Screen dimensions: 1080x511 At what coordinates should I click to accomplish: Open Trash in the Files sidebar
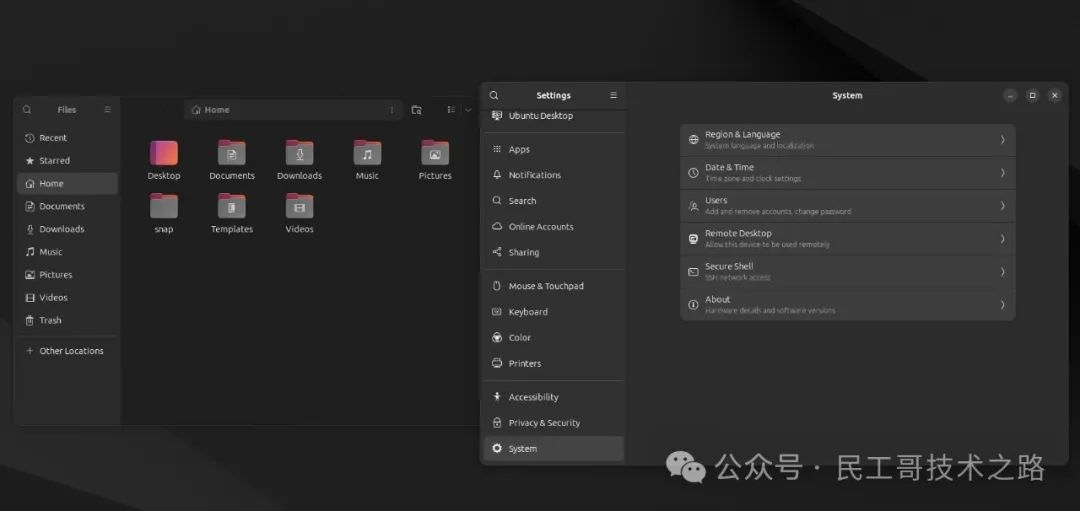point(67,320)
